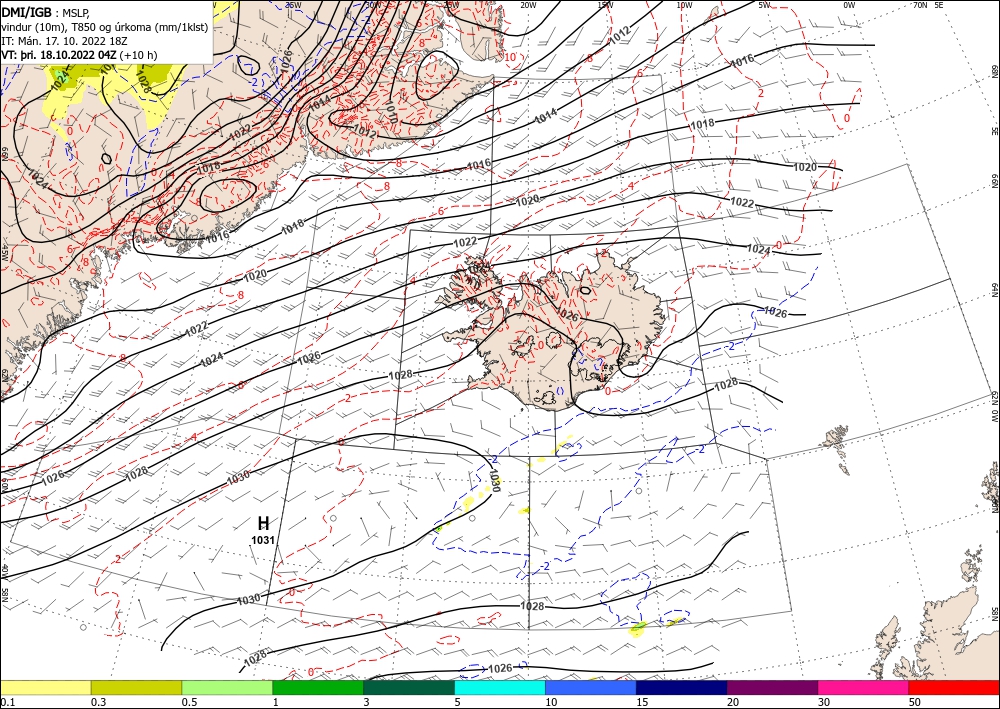Click the "70N 5E" corner label

pyautogui.click(x=928, y=4)
